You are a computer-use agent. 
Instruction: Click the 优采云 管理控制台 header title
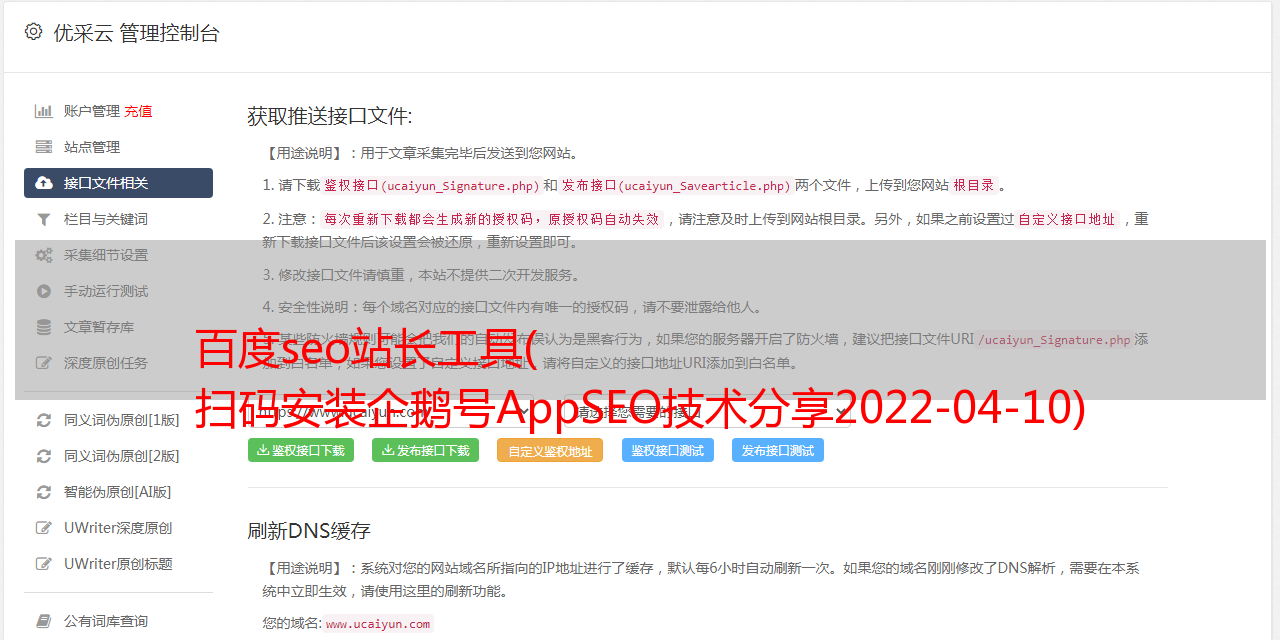136,33
